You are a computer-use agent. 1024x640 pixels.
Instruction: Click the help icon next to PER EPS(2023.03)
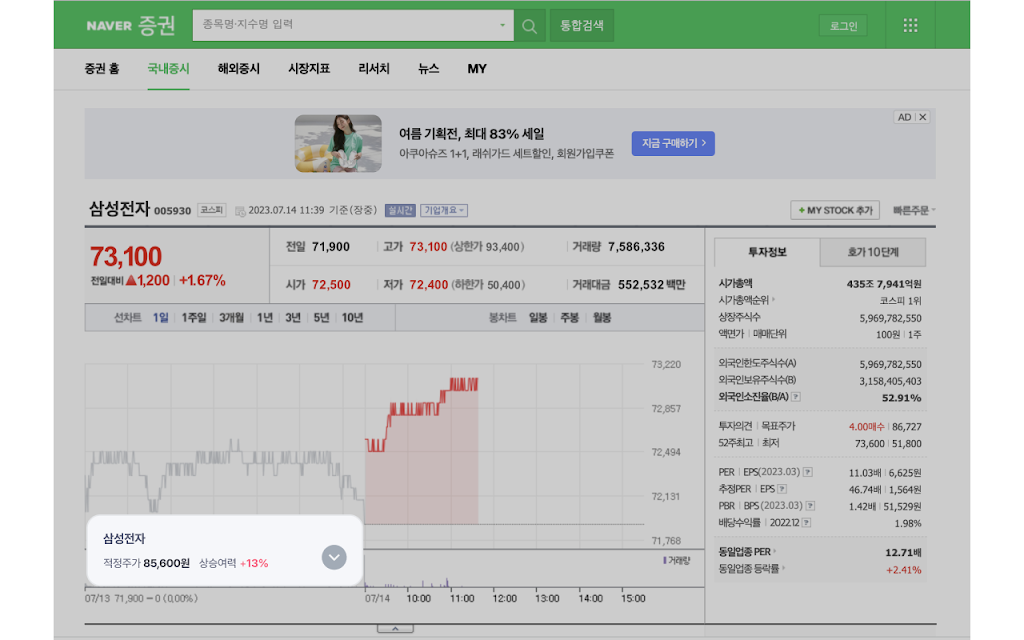click(x=808, y=472)
